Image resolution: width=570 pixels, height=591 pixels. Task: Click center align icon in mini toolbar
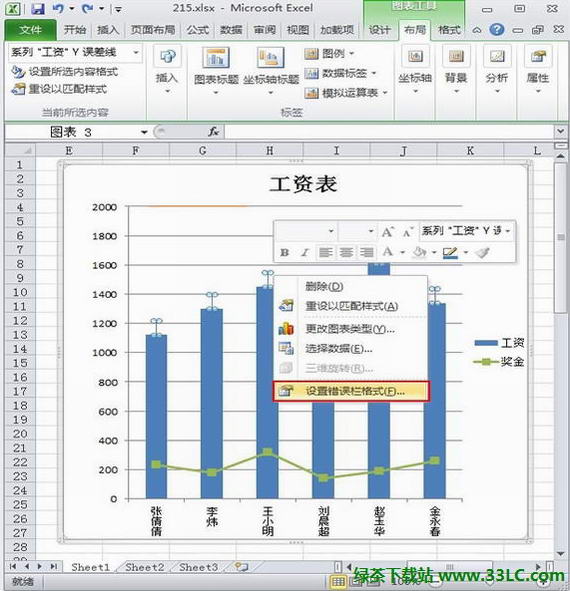click(x=346, y=253)
